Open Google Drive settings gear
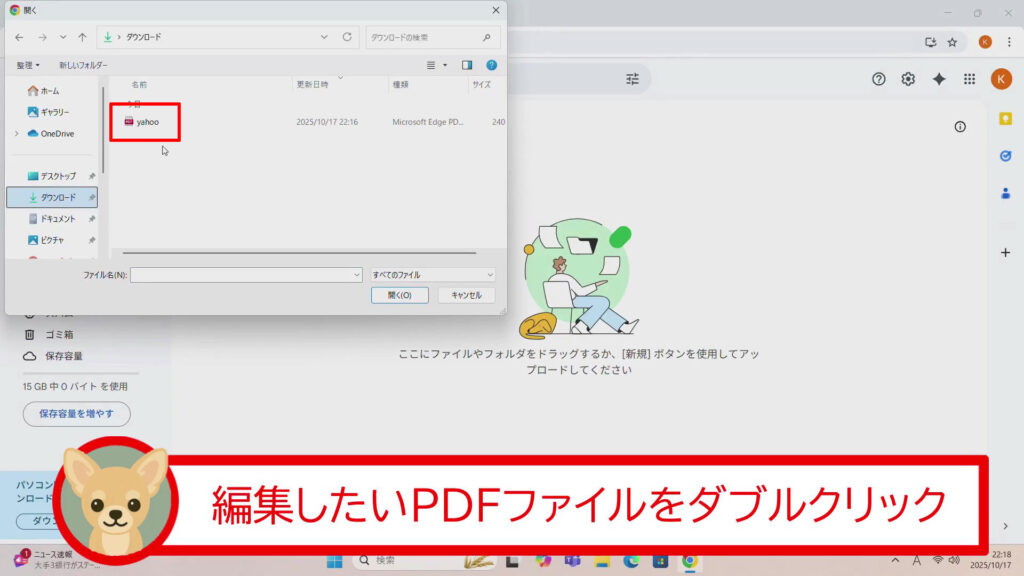The height and width of the screenshot is (576, 1024). point(908,79)
